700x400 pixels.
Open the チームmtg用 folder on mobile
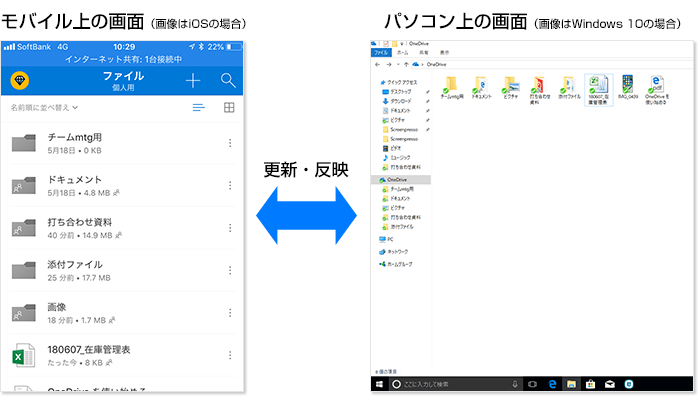[123, 143]
